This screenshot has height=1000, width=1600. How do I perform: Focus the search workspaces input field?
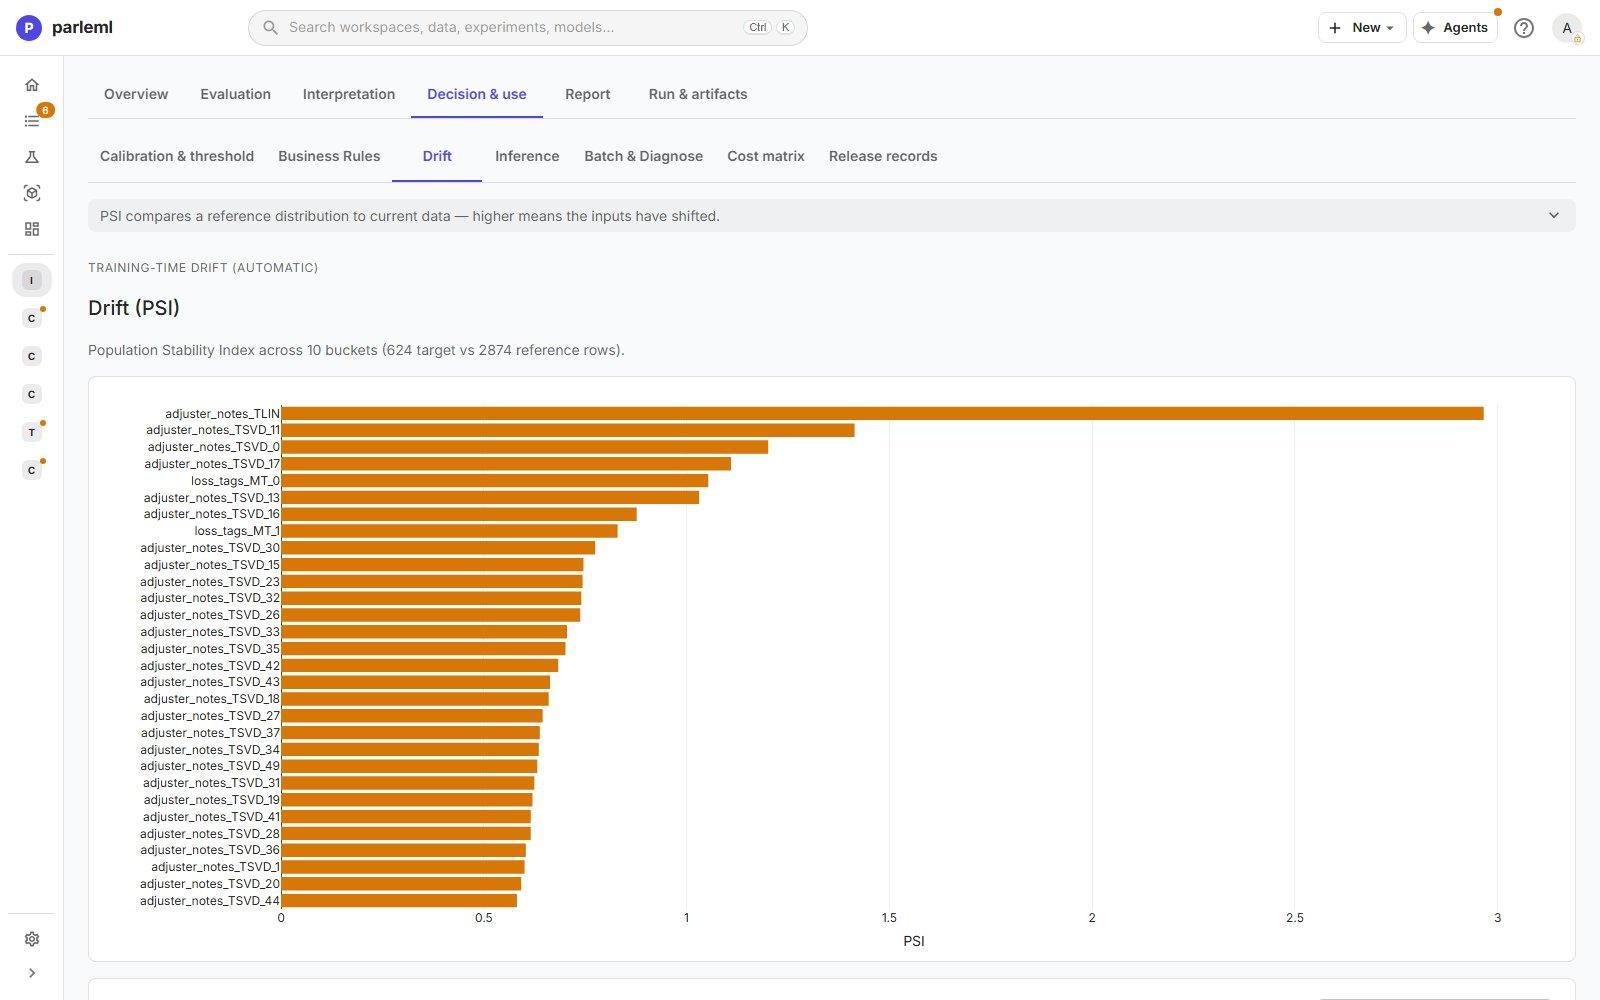pyautogui.click(x=527, y=28)
